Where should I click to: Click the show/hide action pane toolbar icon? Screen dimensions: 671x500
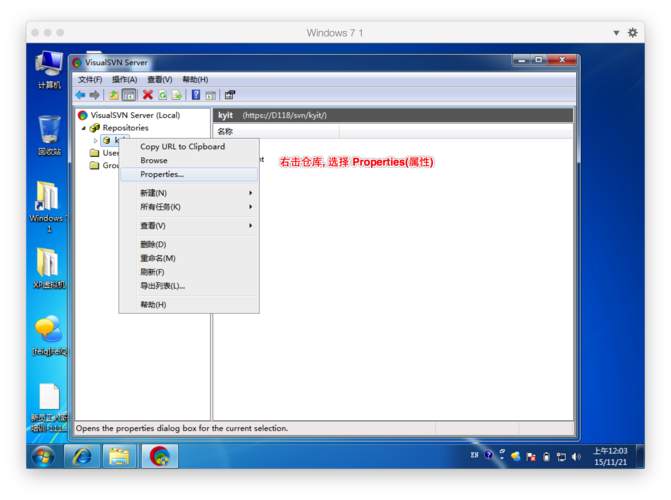tap(210, 95)
